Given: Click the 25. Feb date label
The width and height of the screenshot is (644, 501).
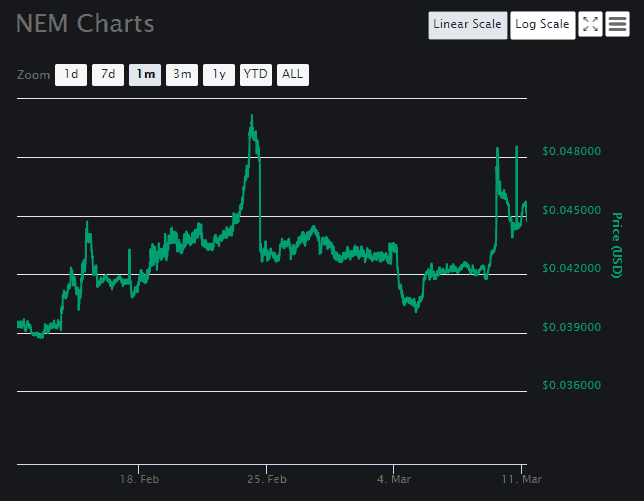Looking at the screenshot, I should [267, 479].
